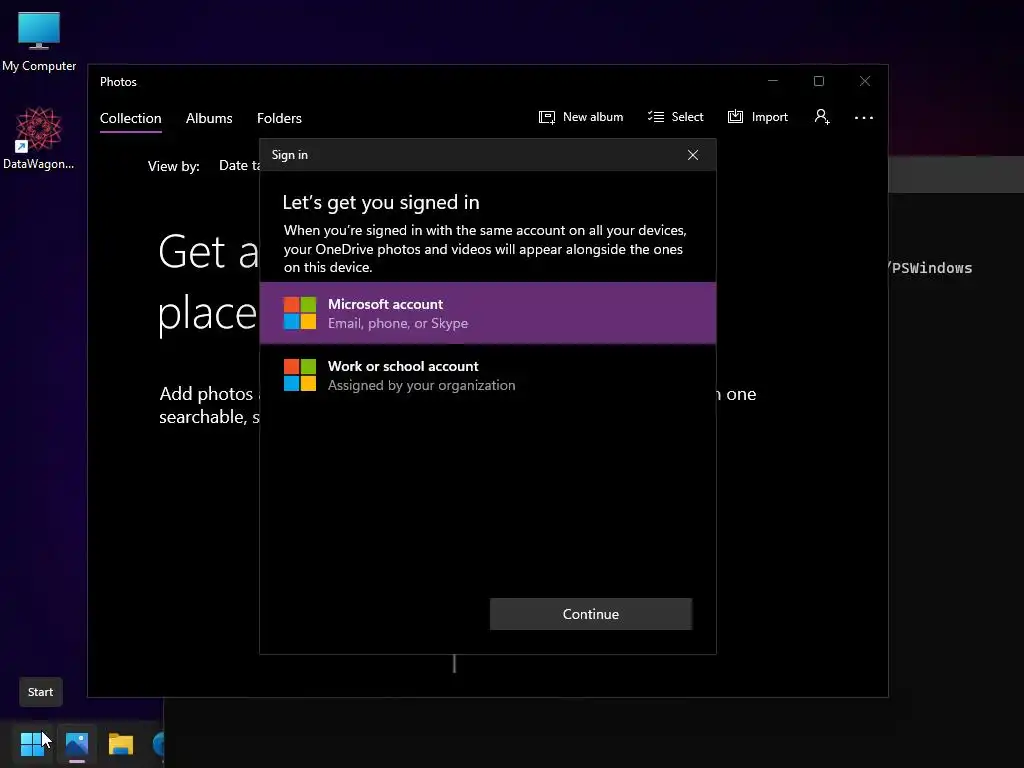Viewport: 1024px width, 768px height.
Task: Click the 'Assigned by your organization' text
Action: [x=421, y=385]
